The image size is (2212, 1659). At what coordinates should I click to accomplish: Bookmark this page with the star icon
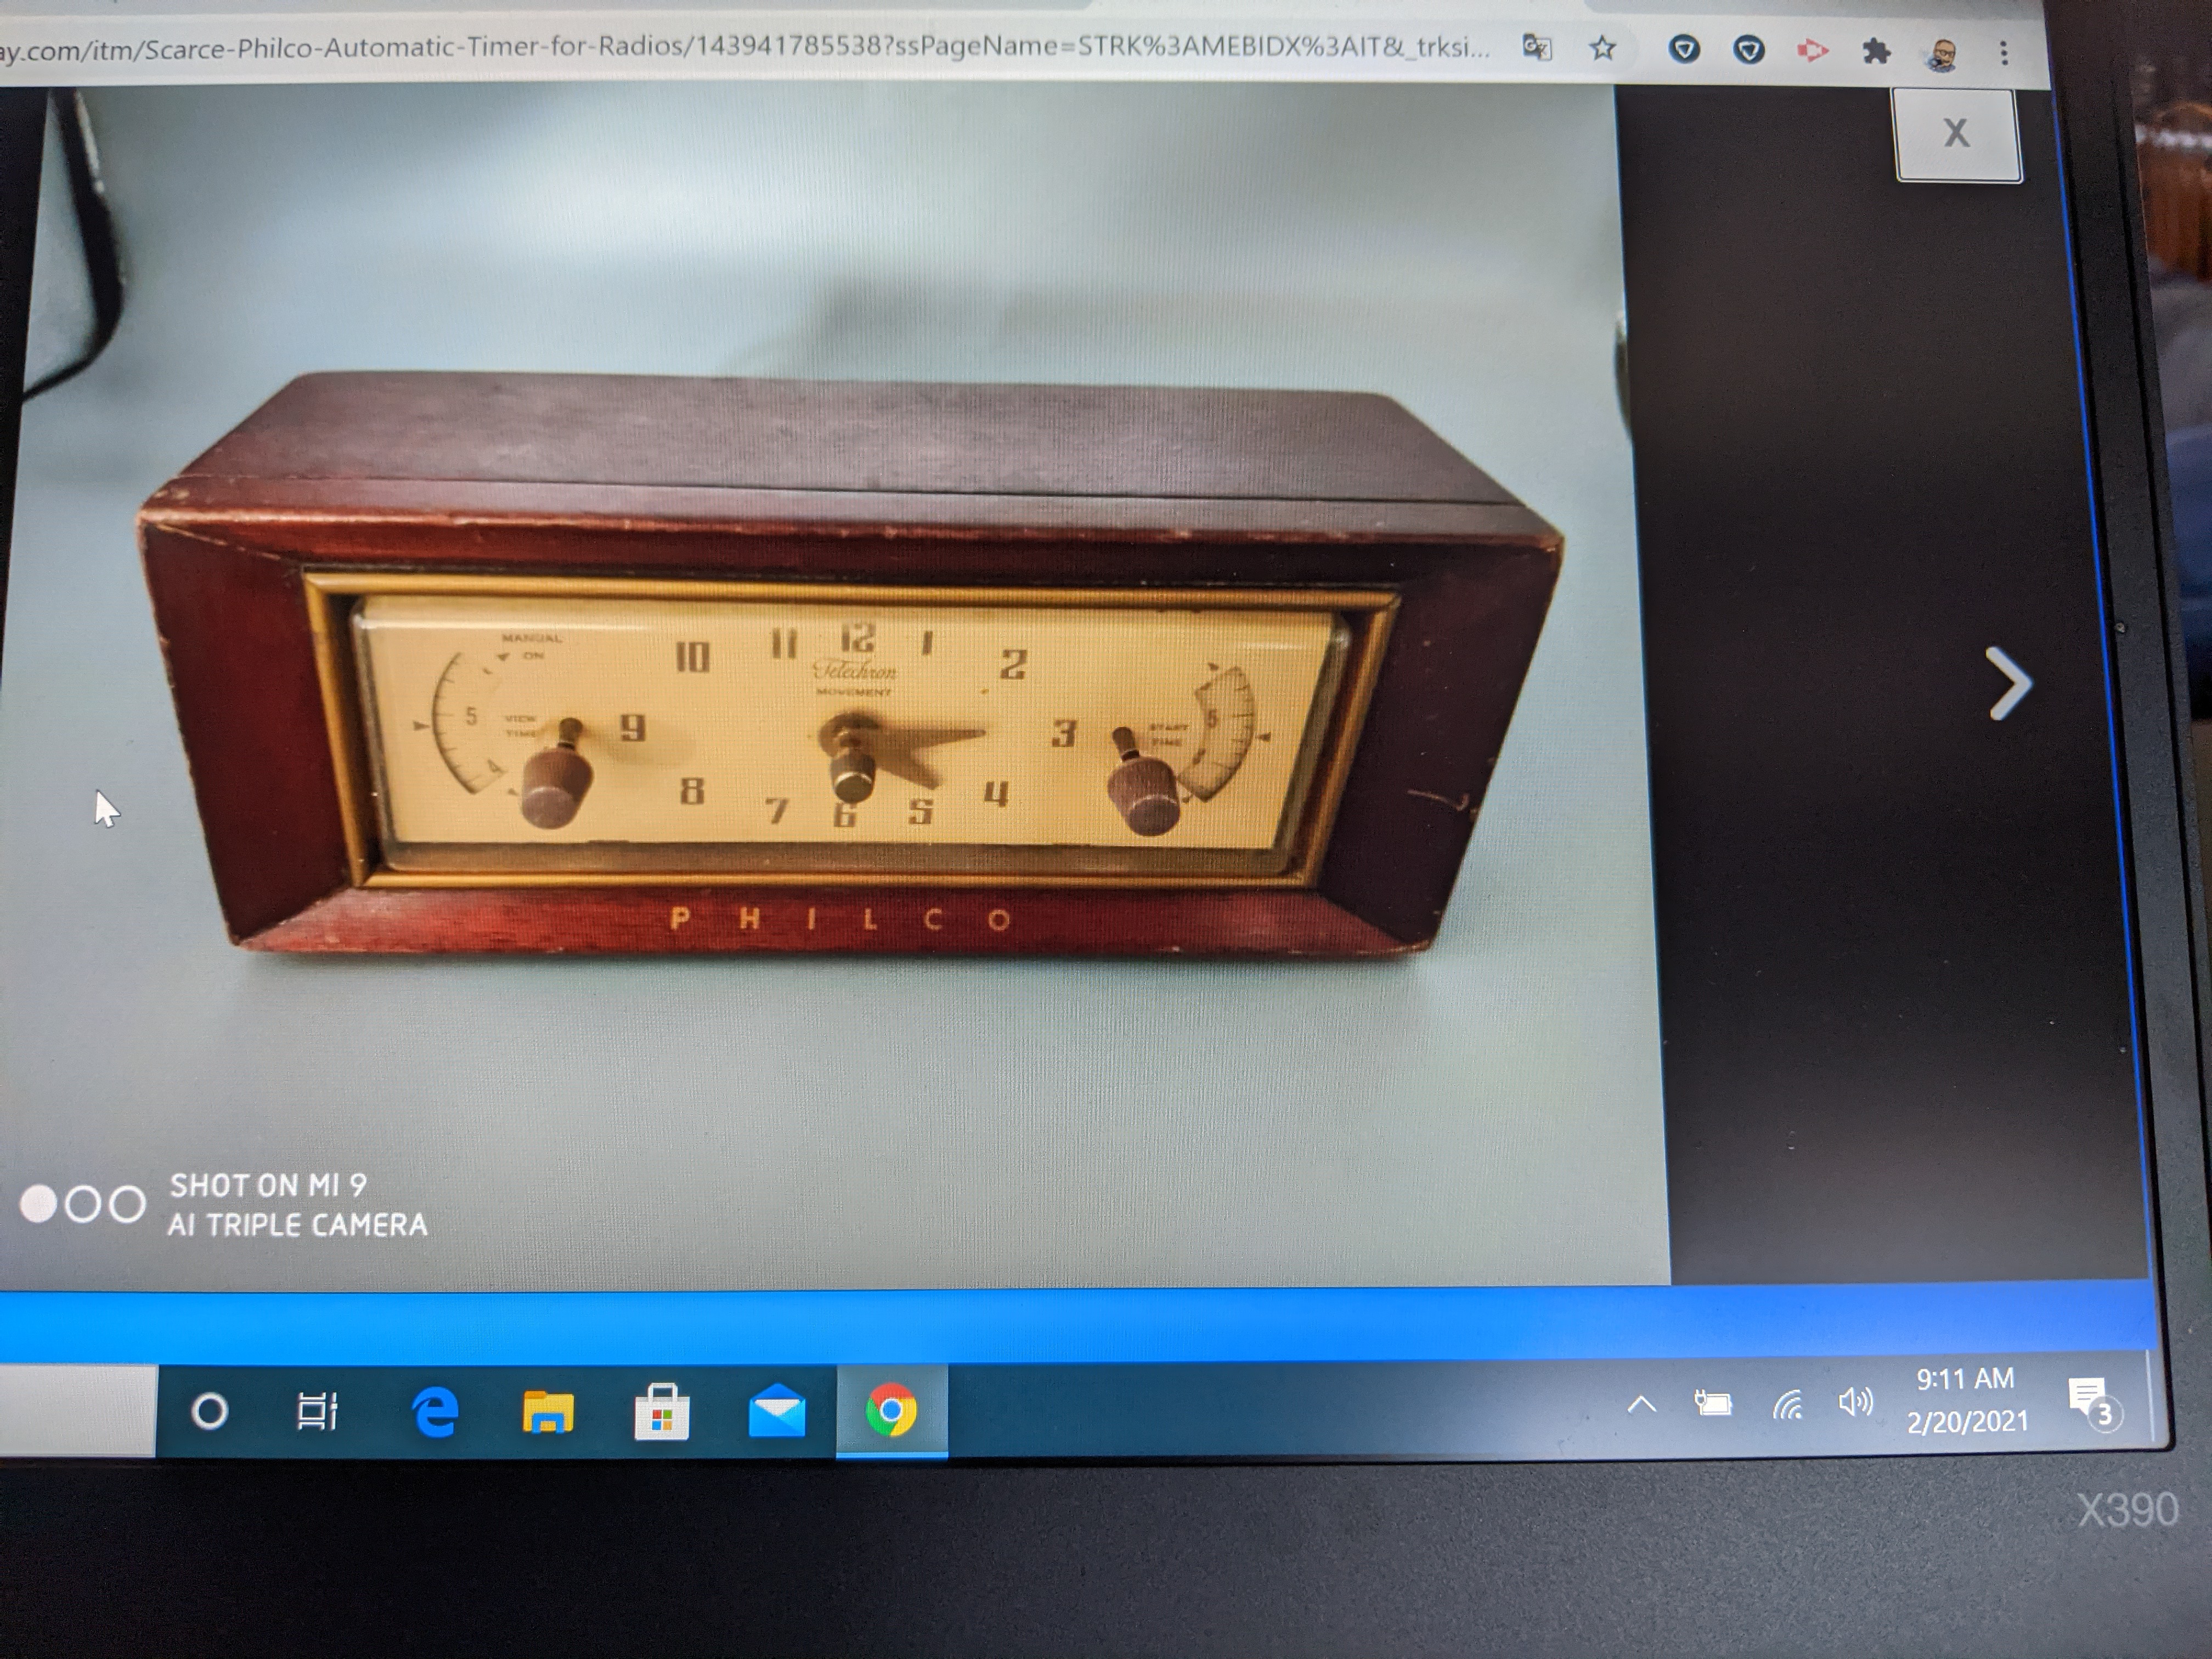tap(1603, 48)
